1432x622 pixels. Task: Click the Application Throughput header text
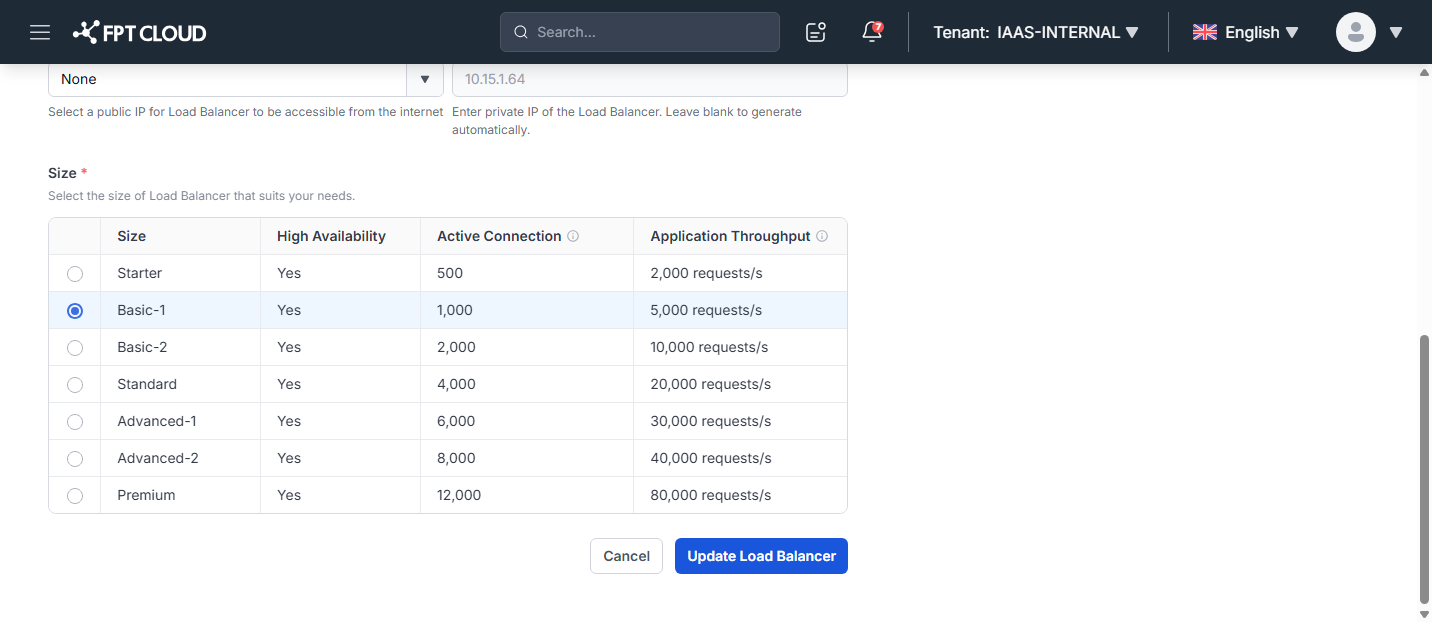click(x=730, y=236)
